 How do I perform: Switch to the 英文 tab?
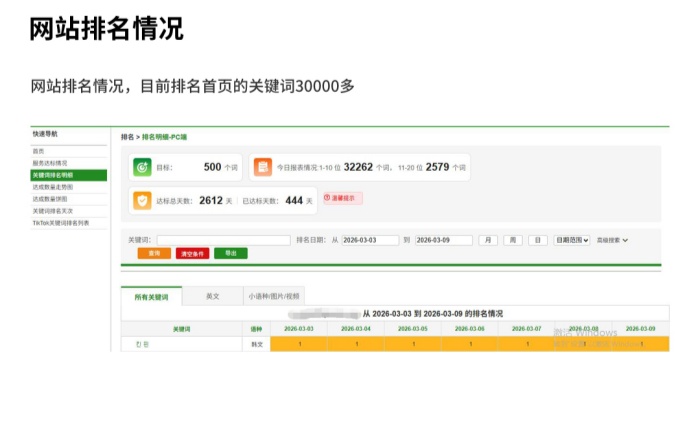coord(212,297)
